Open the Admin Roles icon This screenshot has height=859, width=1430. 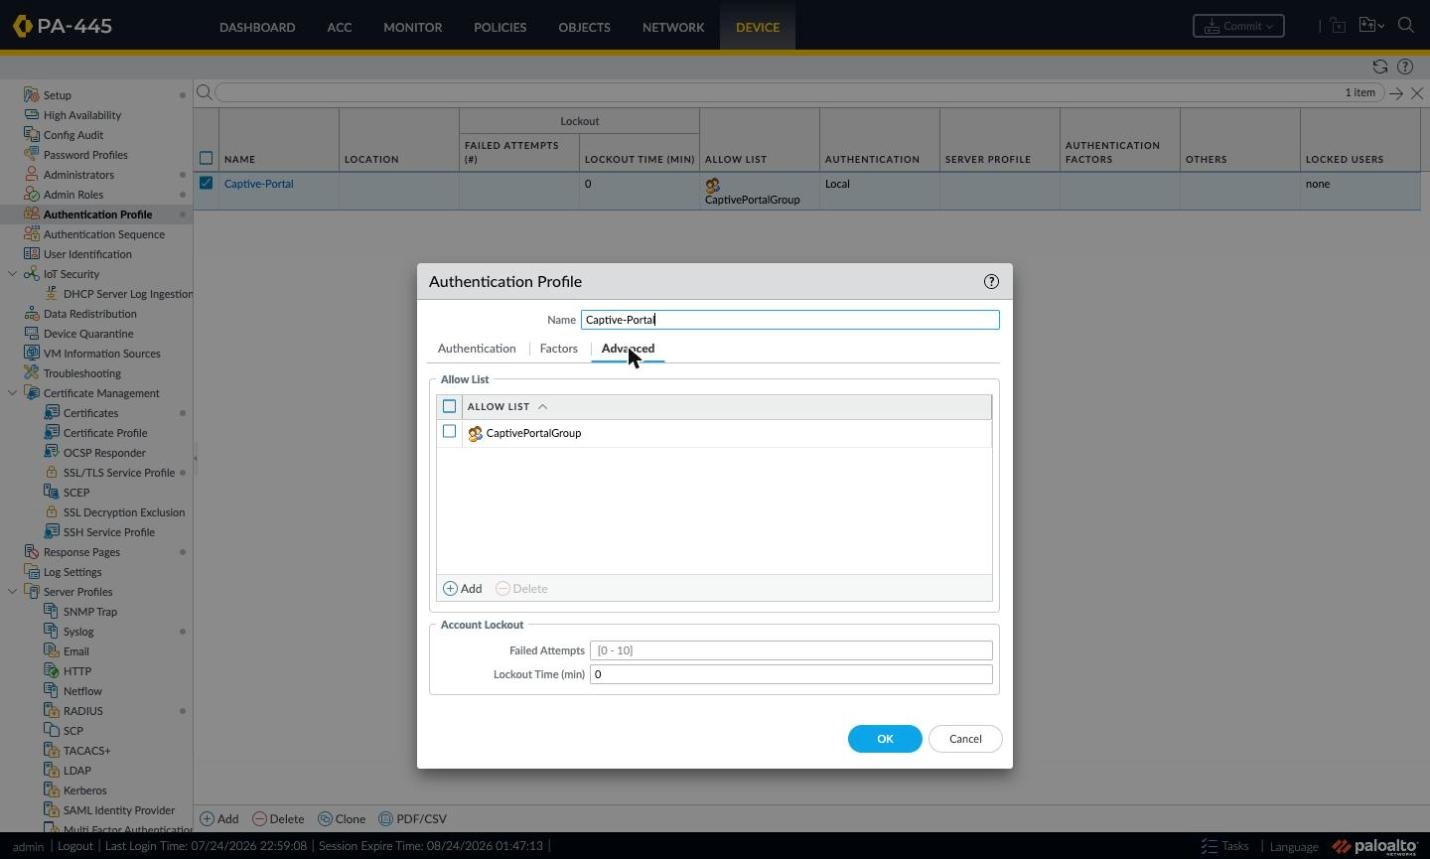click(x=31, y=195)
